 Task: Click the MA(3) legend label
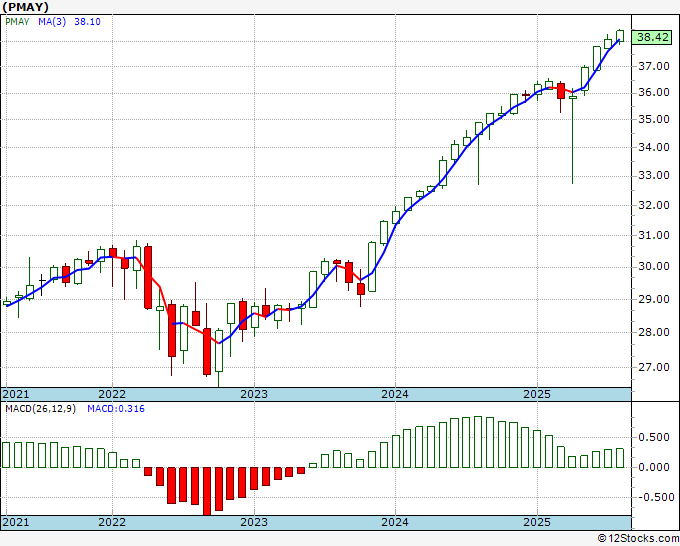[52, 22]
